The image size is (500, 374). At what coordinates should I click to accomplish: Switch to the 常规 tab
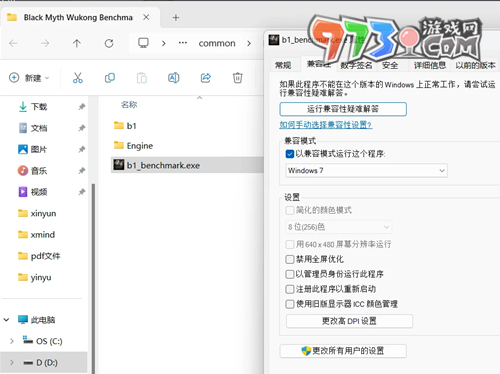(283, 65)
